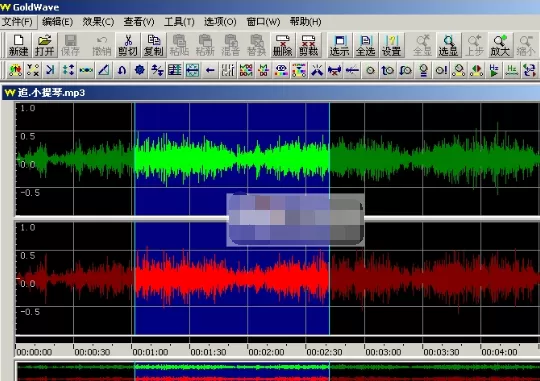The width and height of the screenshot is (540, 381).
Task: Open the Mechanize effect gear icon
Action: click(x=139, y=70)
